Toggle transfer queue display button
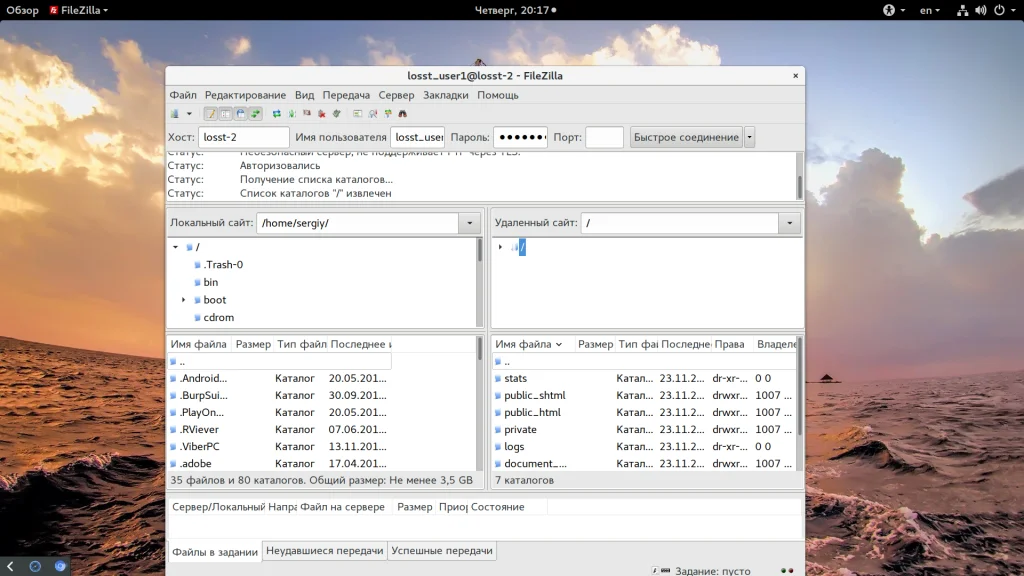 [x=256, y=114]
